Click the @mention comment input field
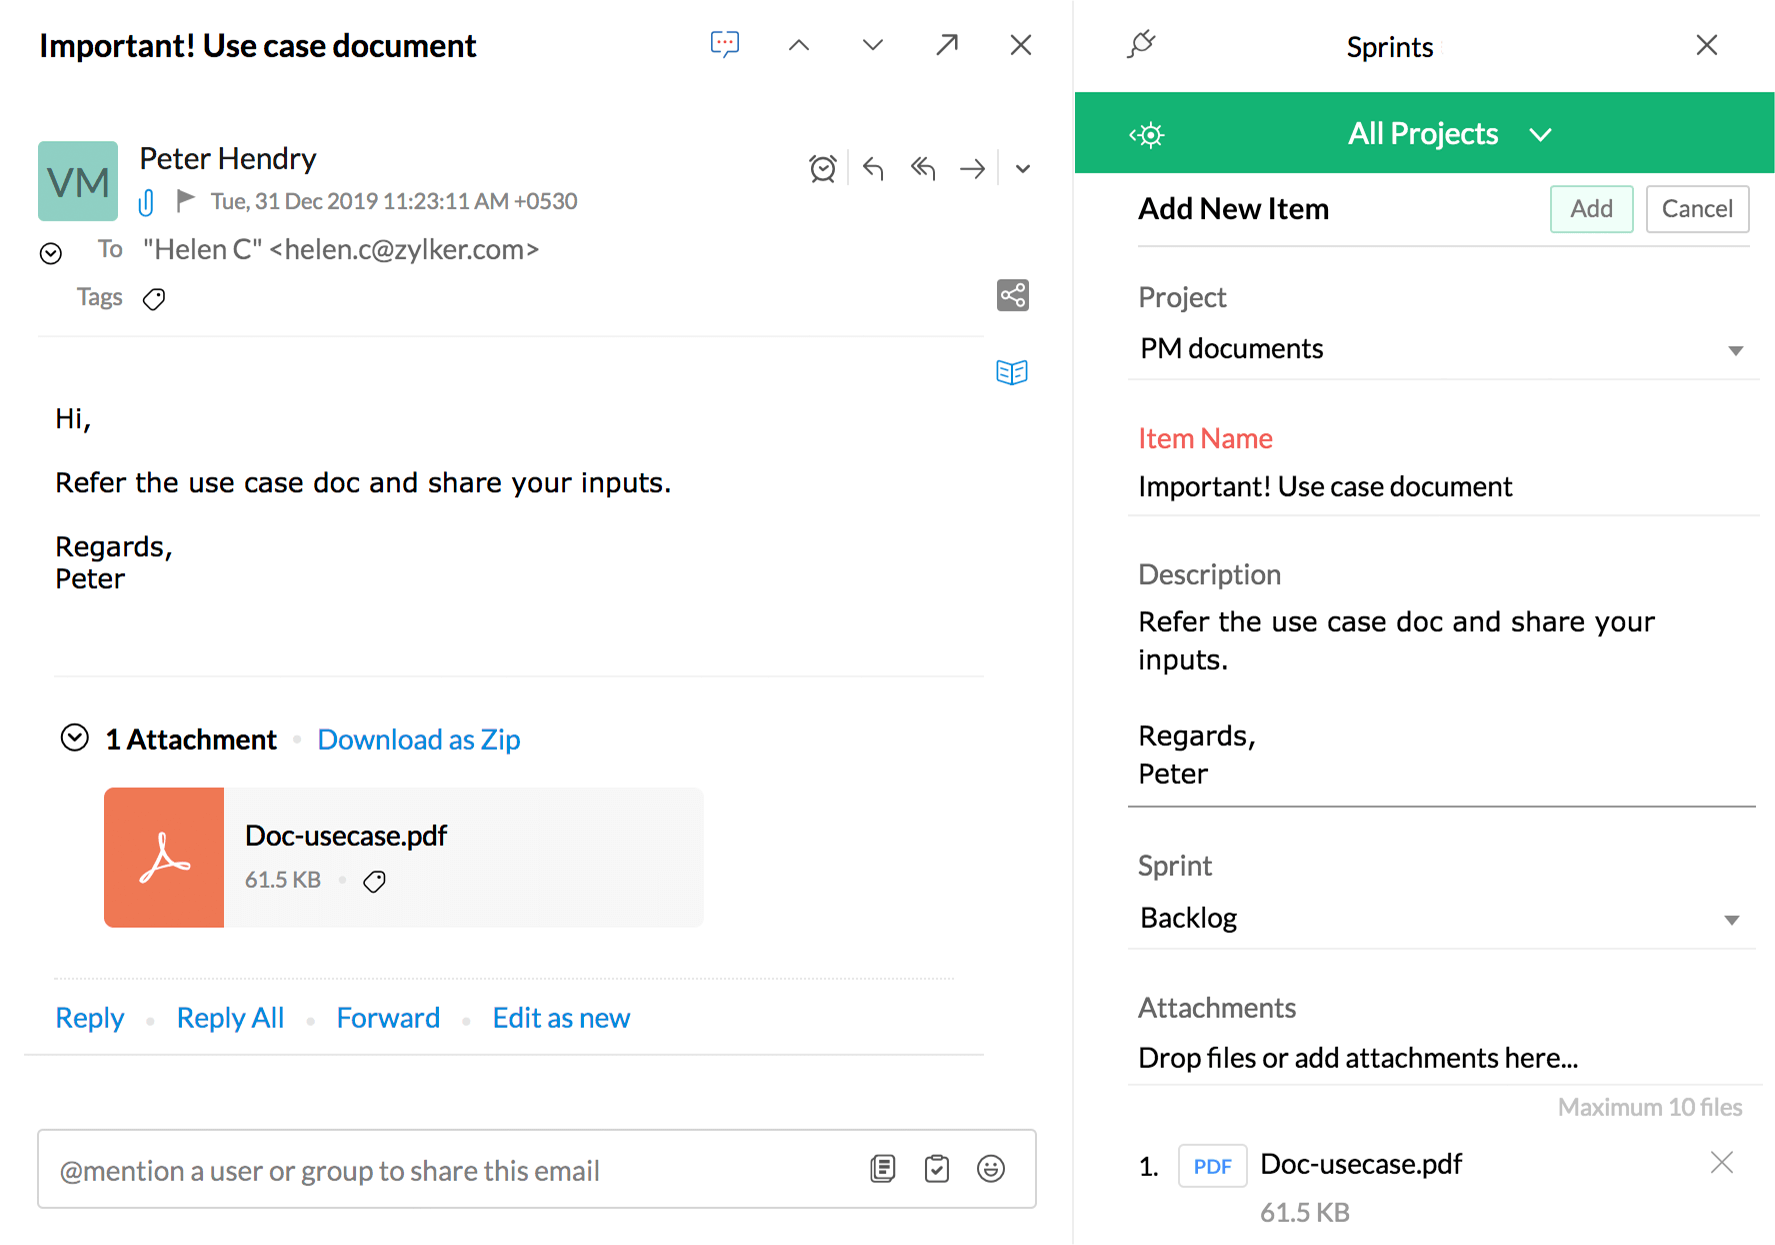The width and height of the screenshot is (1775, 1245). [450, 1170]
